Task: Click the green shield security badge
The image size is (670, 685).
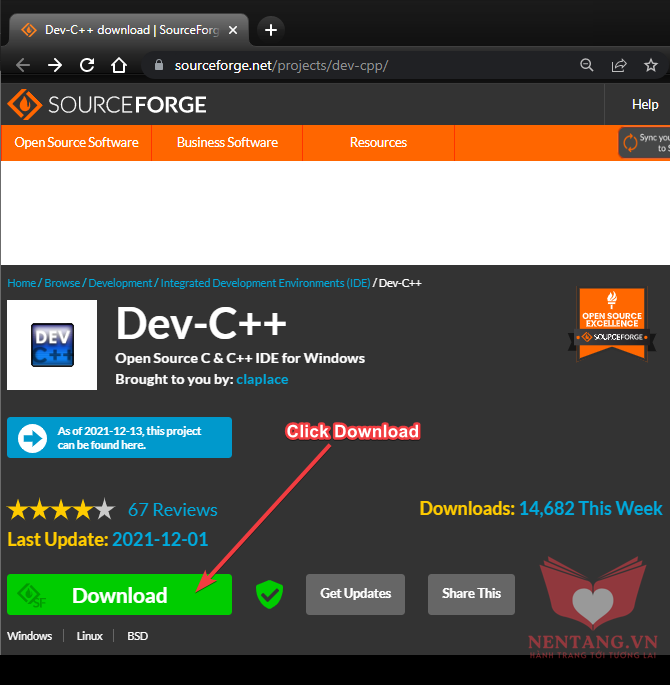Action: (269, 594)
